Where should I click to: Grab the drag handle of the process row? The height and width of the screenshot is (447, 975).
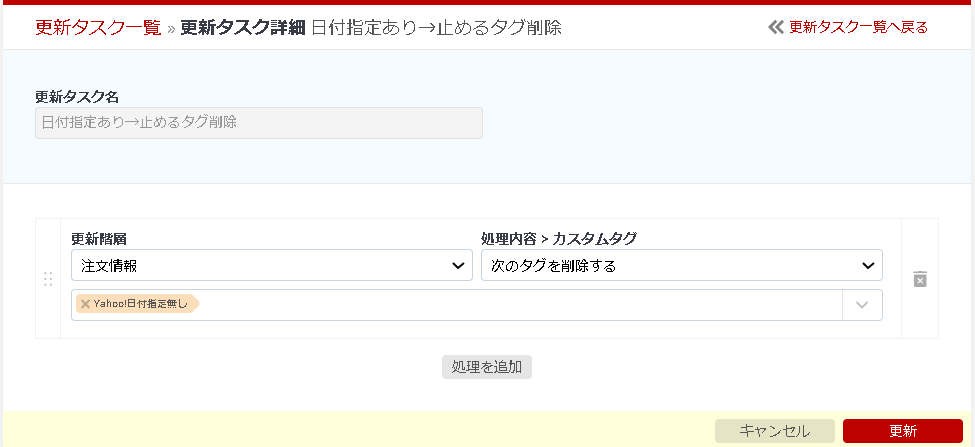(x=48, y=279)
